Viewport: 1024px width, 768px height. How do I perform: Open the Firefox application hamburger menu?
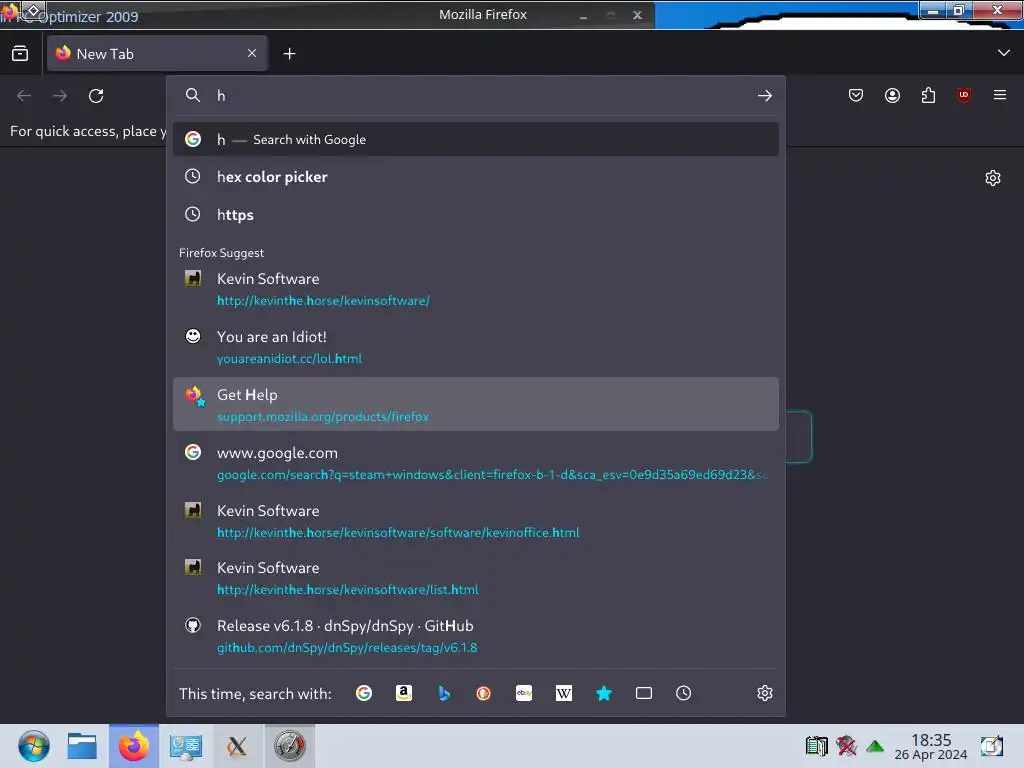click(1000, 95)
